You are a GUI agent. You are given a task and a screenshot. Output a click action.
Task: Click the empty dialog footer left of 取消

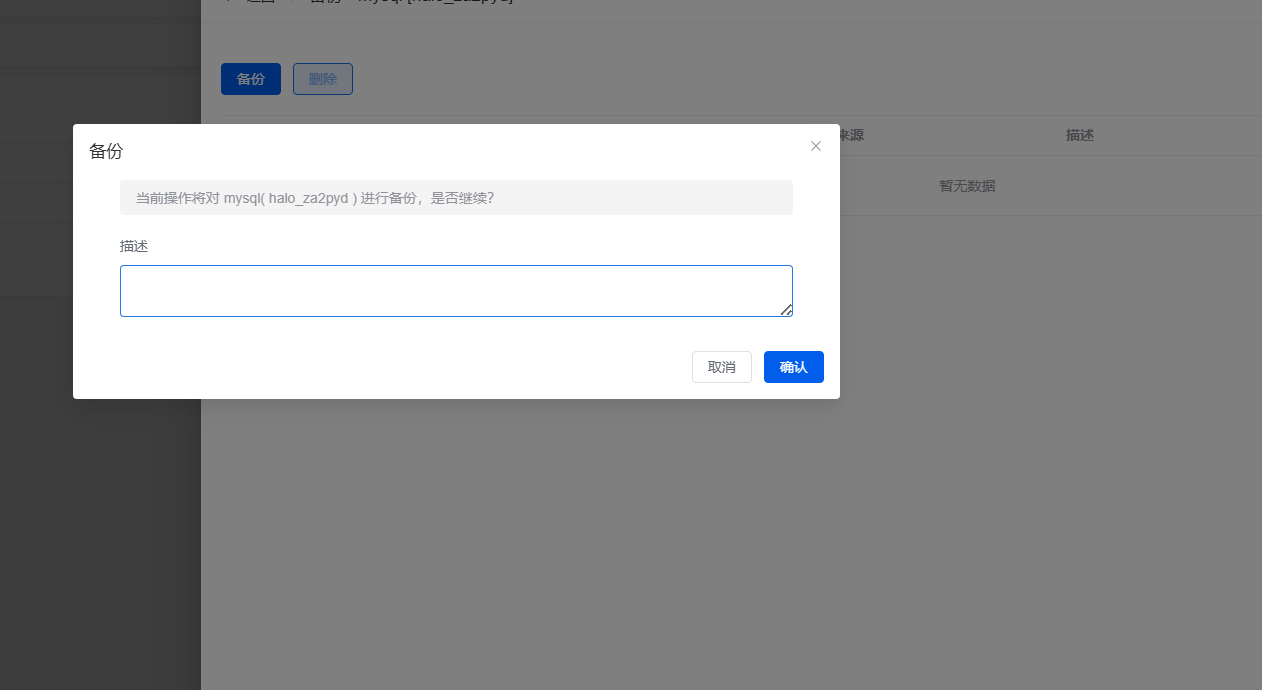click(400, 367)
